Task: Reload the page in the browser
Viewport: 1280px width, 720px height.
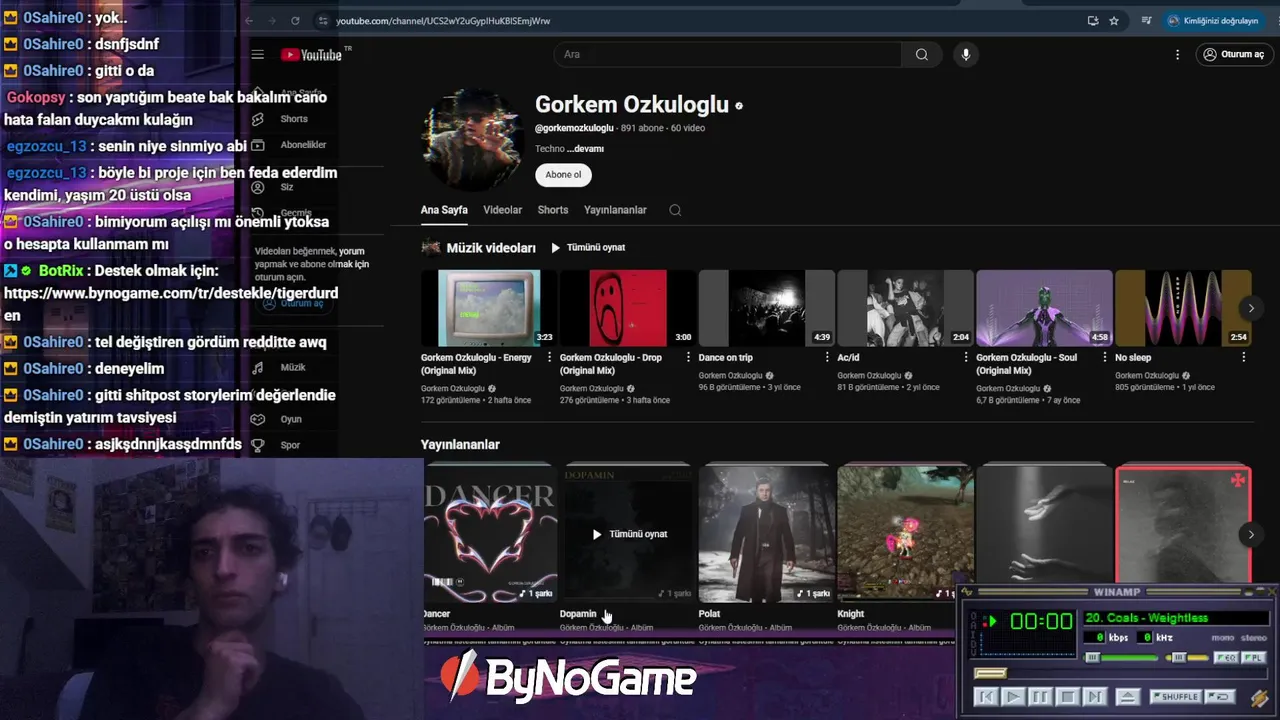Action: pos(295,21)
